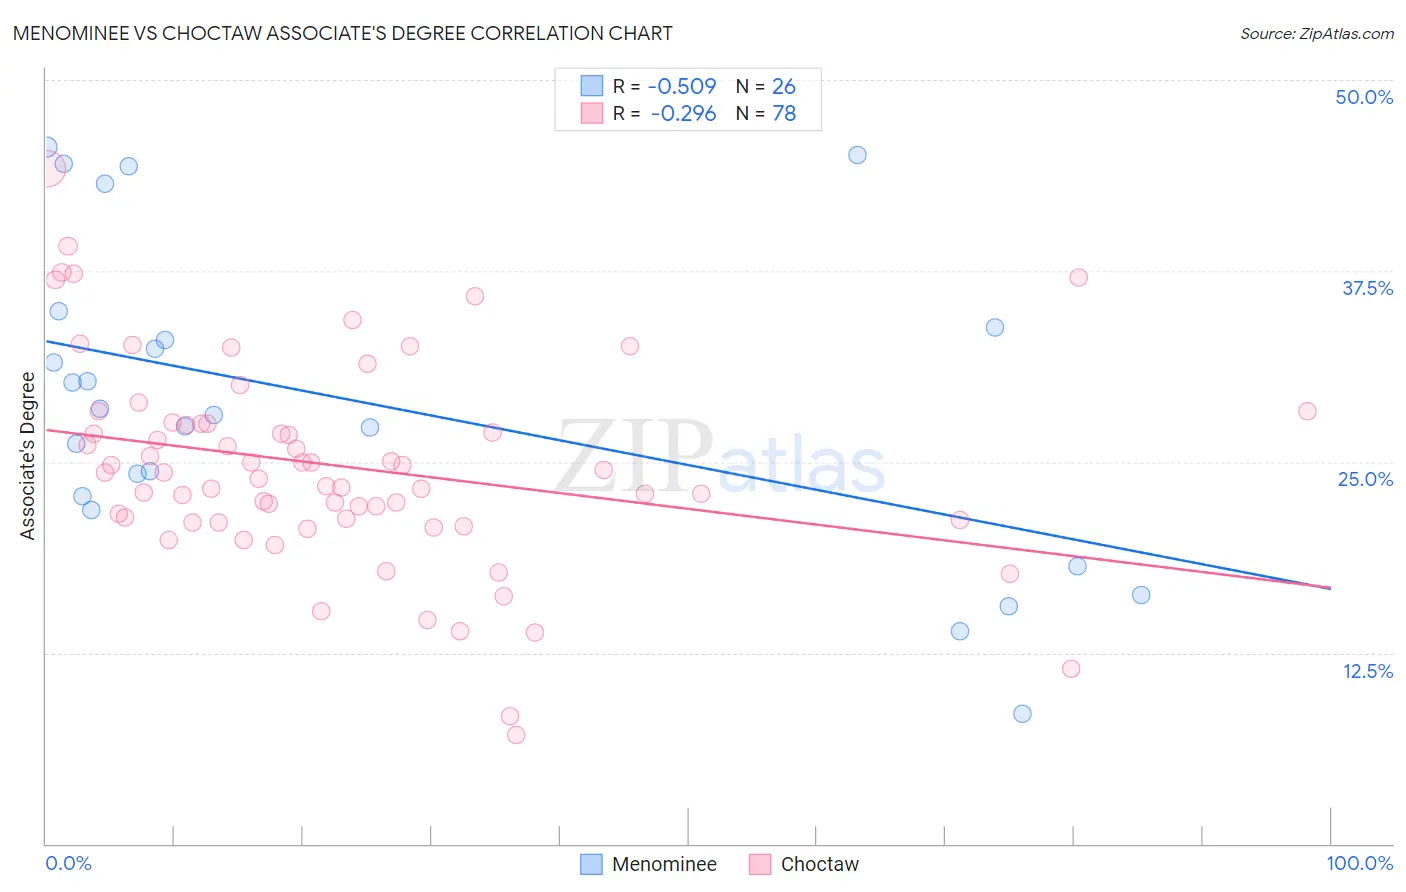This screenshot has width=1406, height=892.
Task: Select the 50.0% y-axis label
Action: pyautogui.click(x=1364, y=97)
